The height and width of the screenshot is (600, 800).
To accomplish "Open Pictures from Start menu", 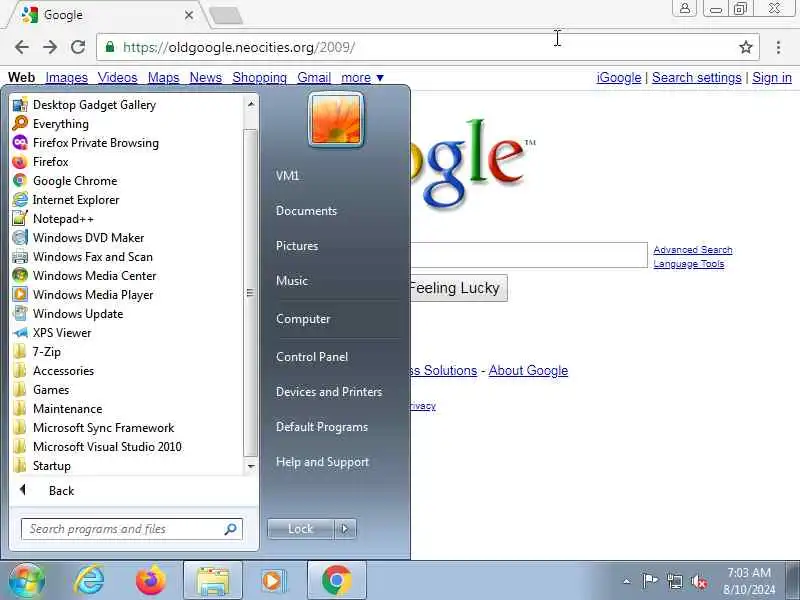I will click(297, 245).
